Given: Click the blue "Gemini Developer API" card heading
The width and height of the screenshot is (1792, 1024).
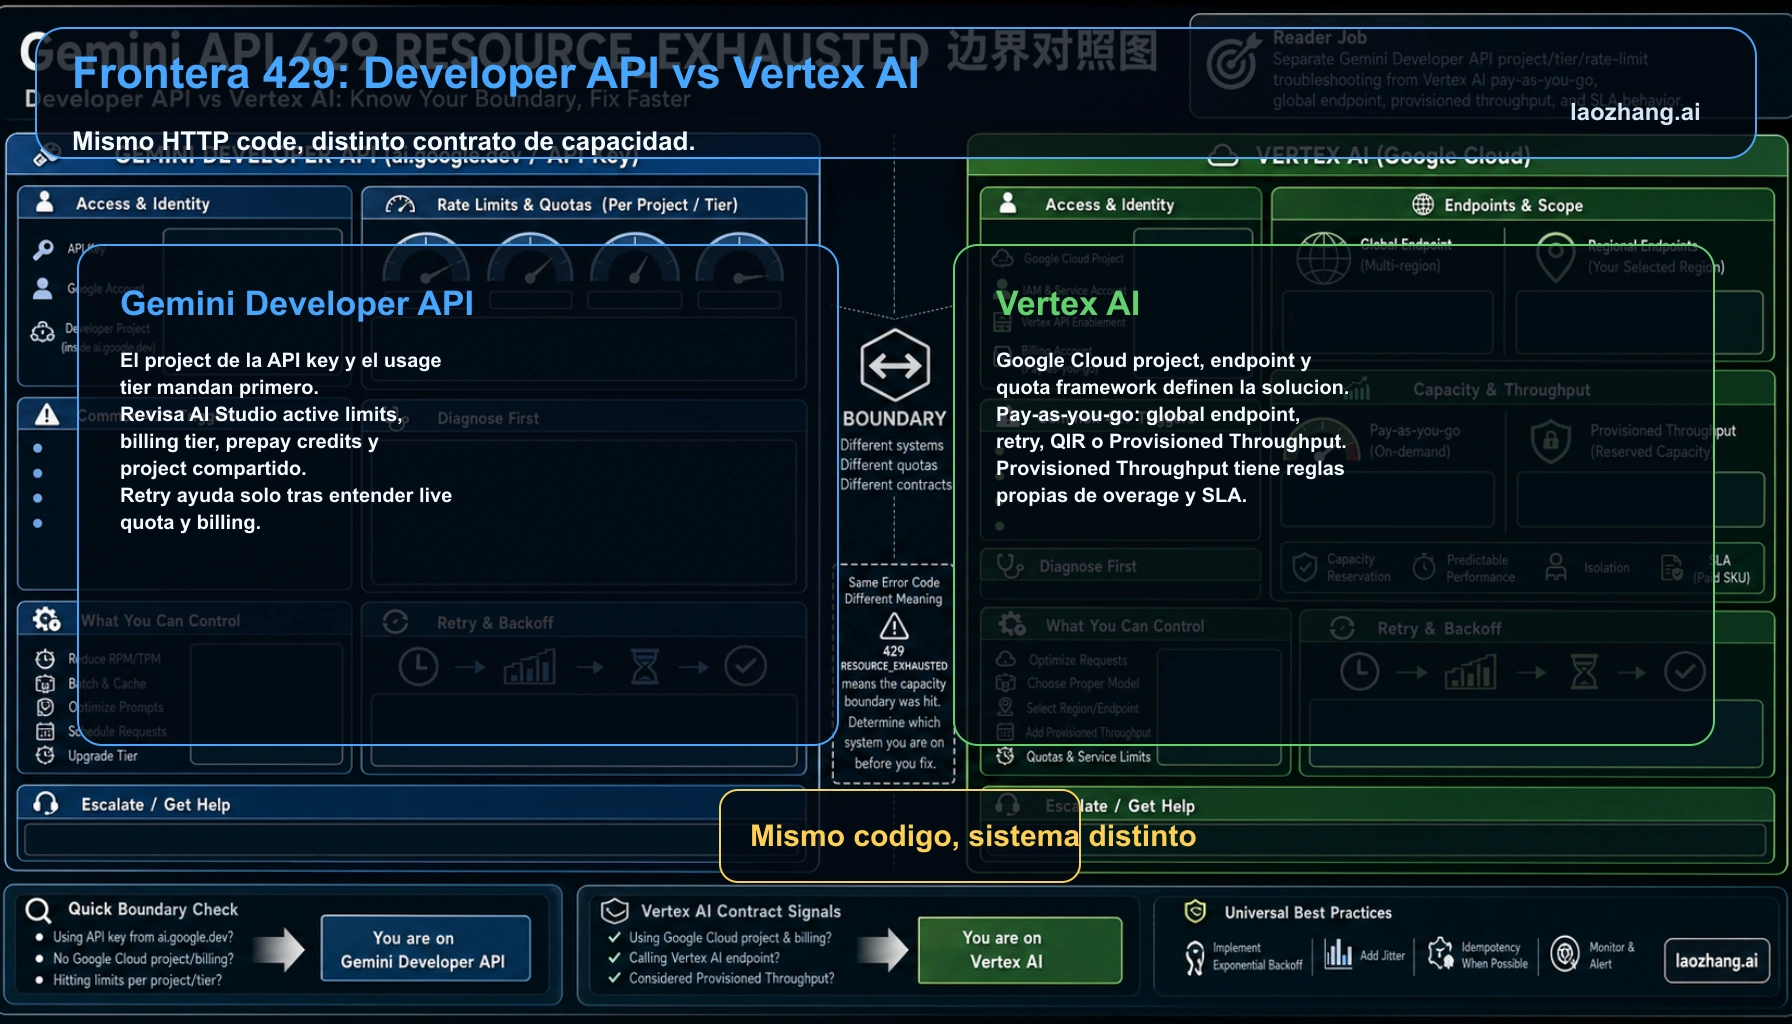Looking at the screenshot, I should (297, 303).
